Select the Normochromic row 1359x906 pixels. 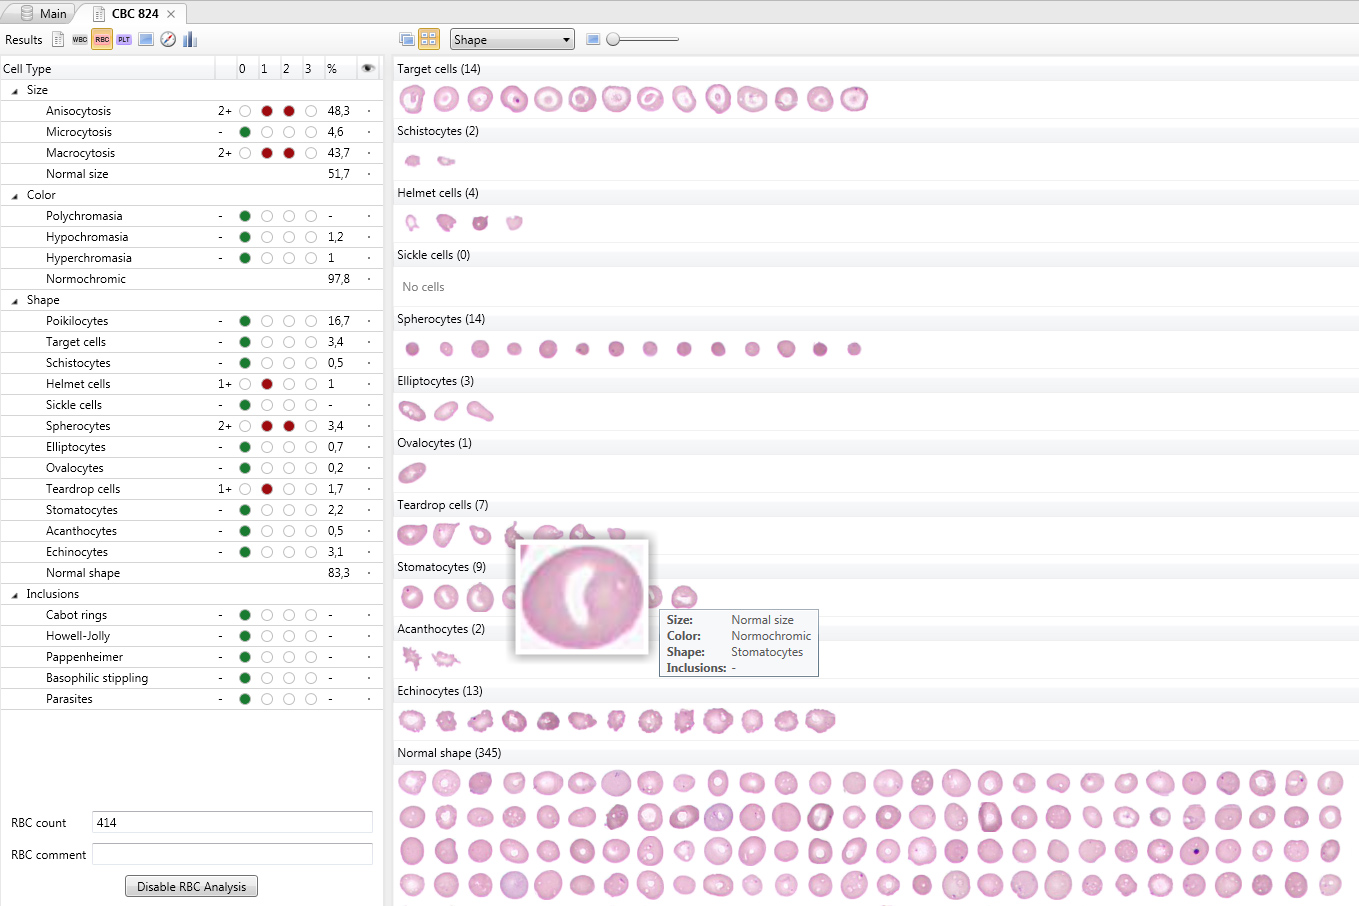tap(191, 279)
